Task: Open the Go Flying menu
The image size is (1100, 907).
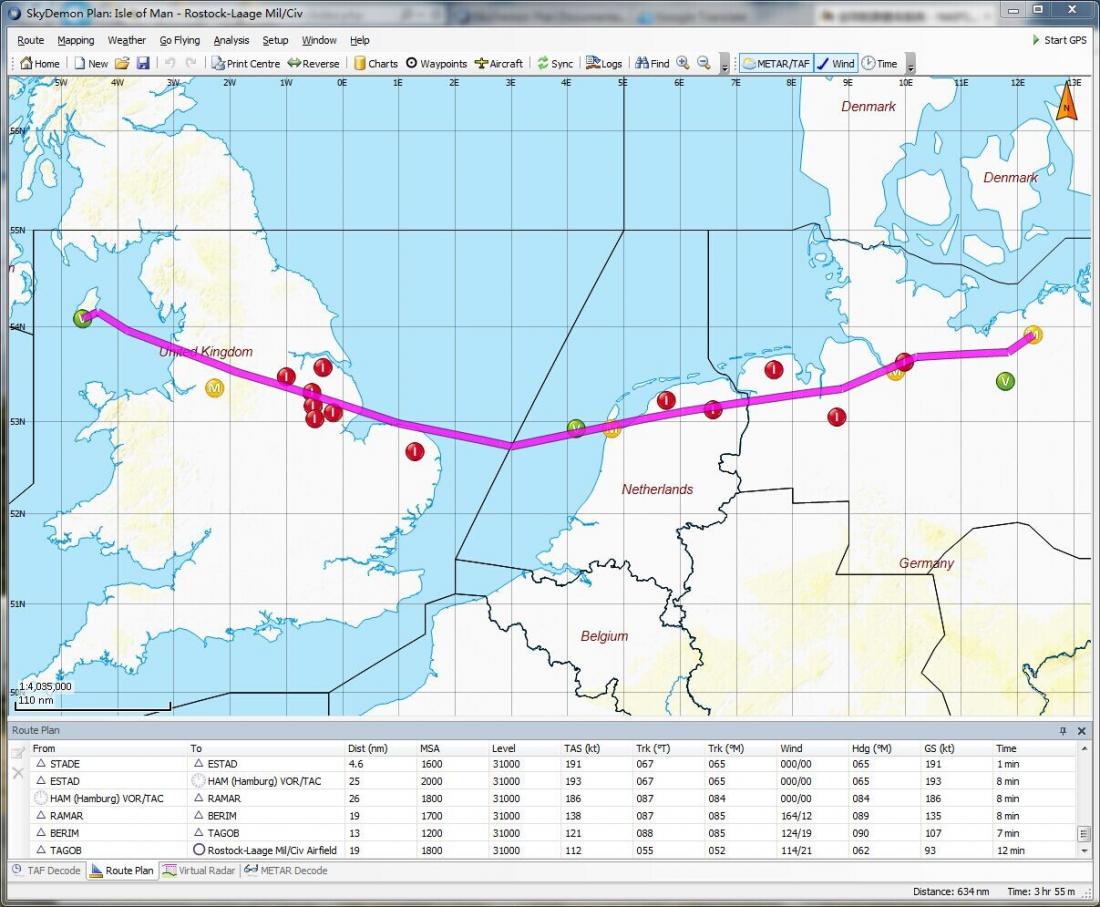Action: (x=179, y=40)
